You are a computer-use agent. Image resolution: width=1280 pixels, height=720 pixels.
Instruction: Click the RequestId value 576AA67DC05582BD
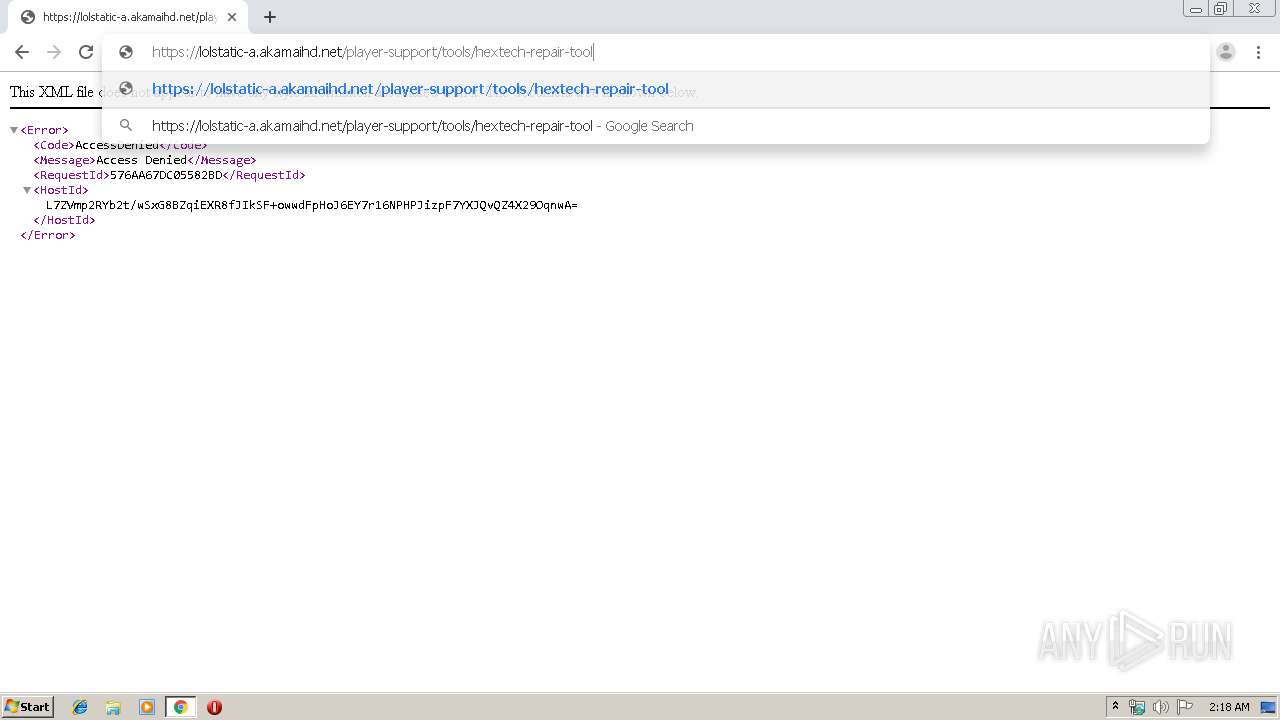166,175
